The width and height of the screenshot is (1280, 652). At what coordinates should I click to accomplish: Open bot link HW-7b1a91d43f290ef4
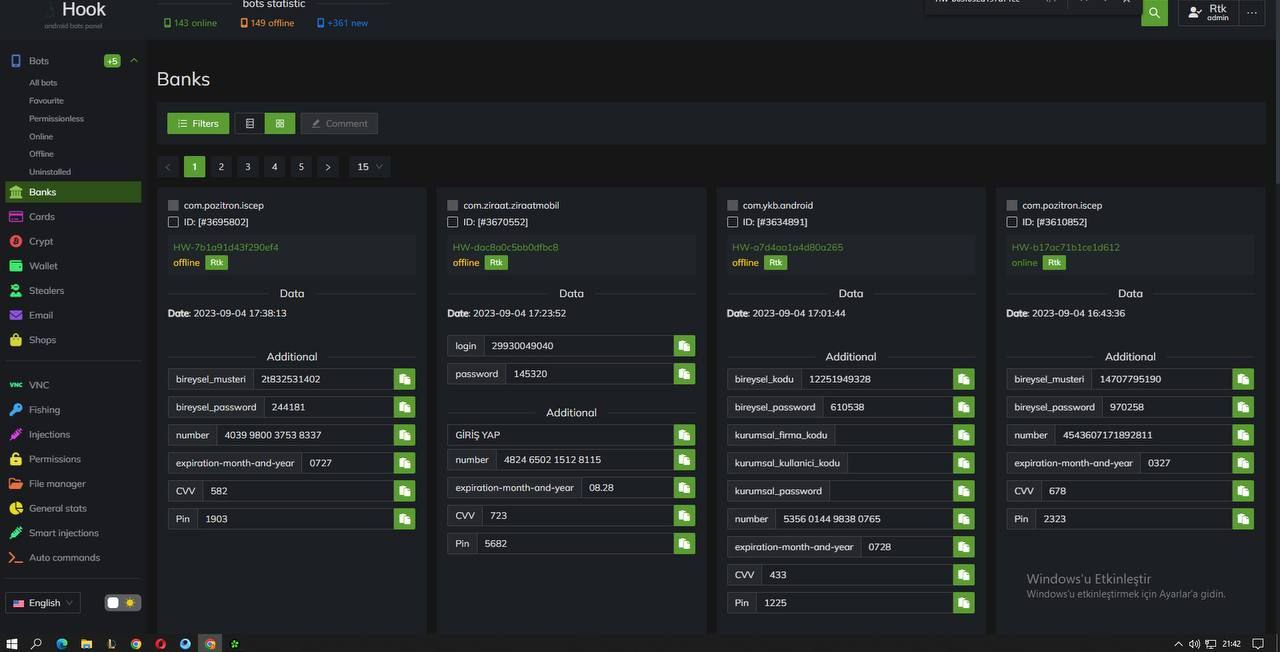(226, 247)
